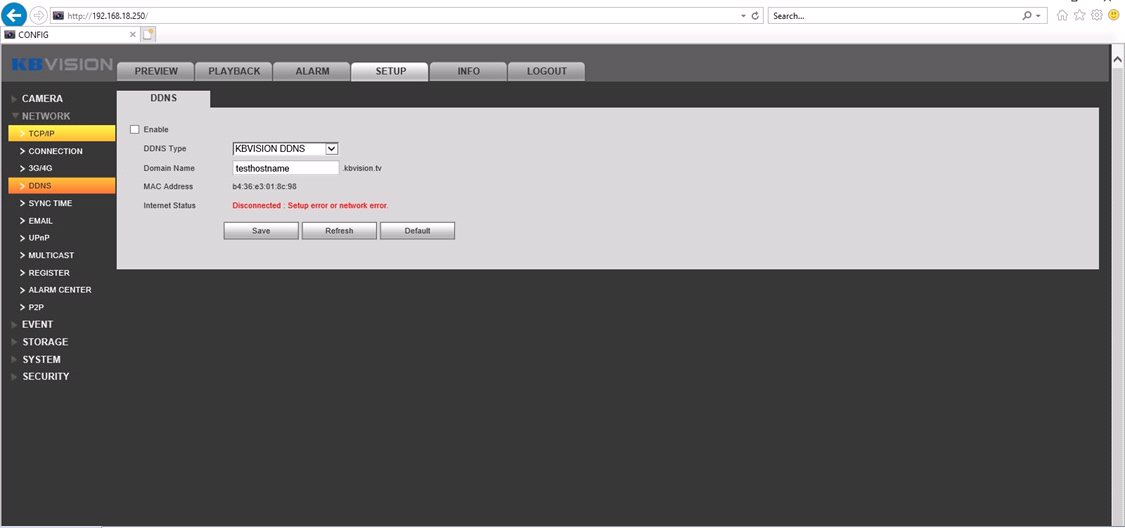Image resolution: width=1125 pixels, height=528 pixels.
Task: Click the smiley feedback icon
Action: (x=1112, y=16)
